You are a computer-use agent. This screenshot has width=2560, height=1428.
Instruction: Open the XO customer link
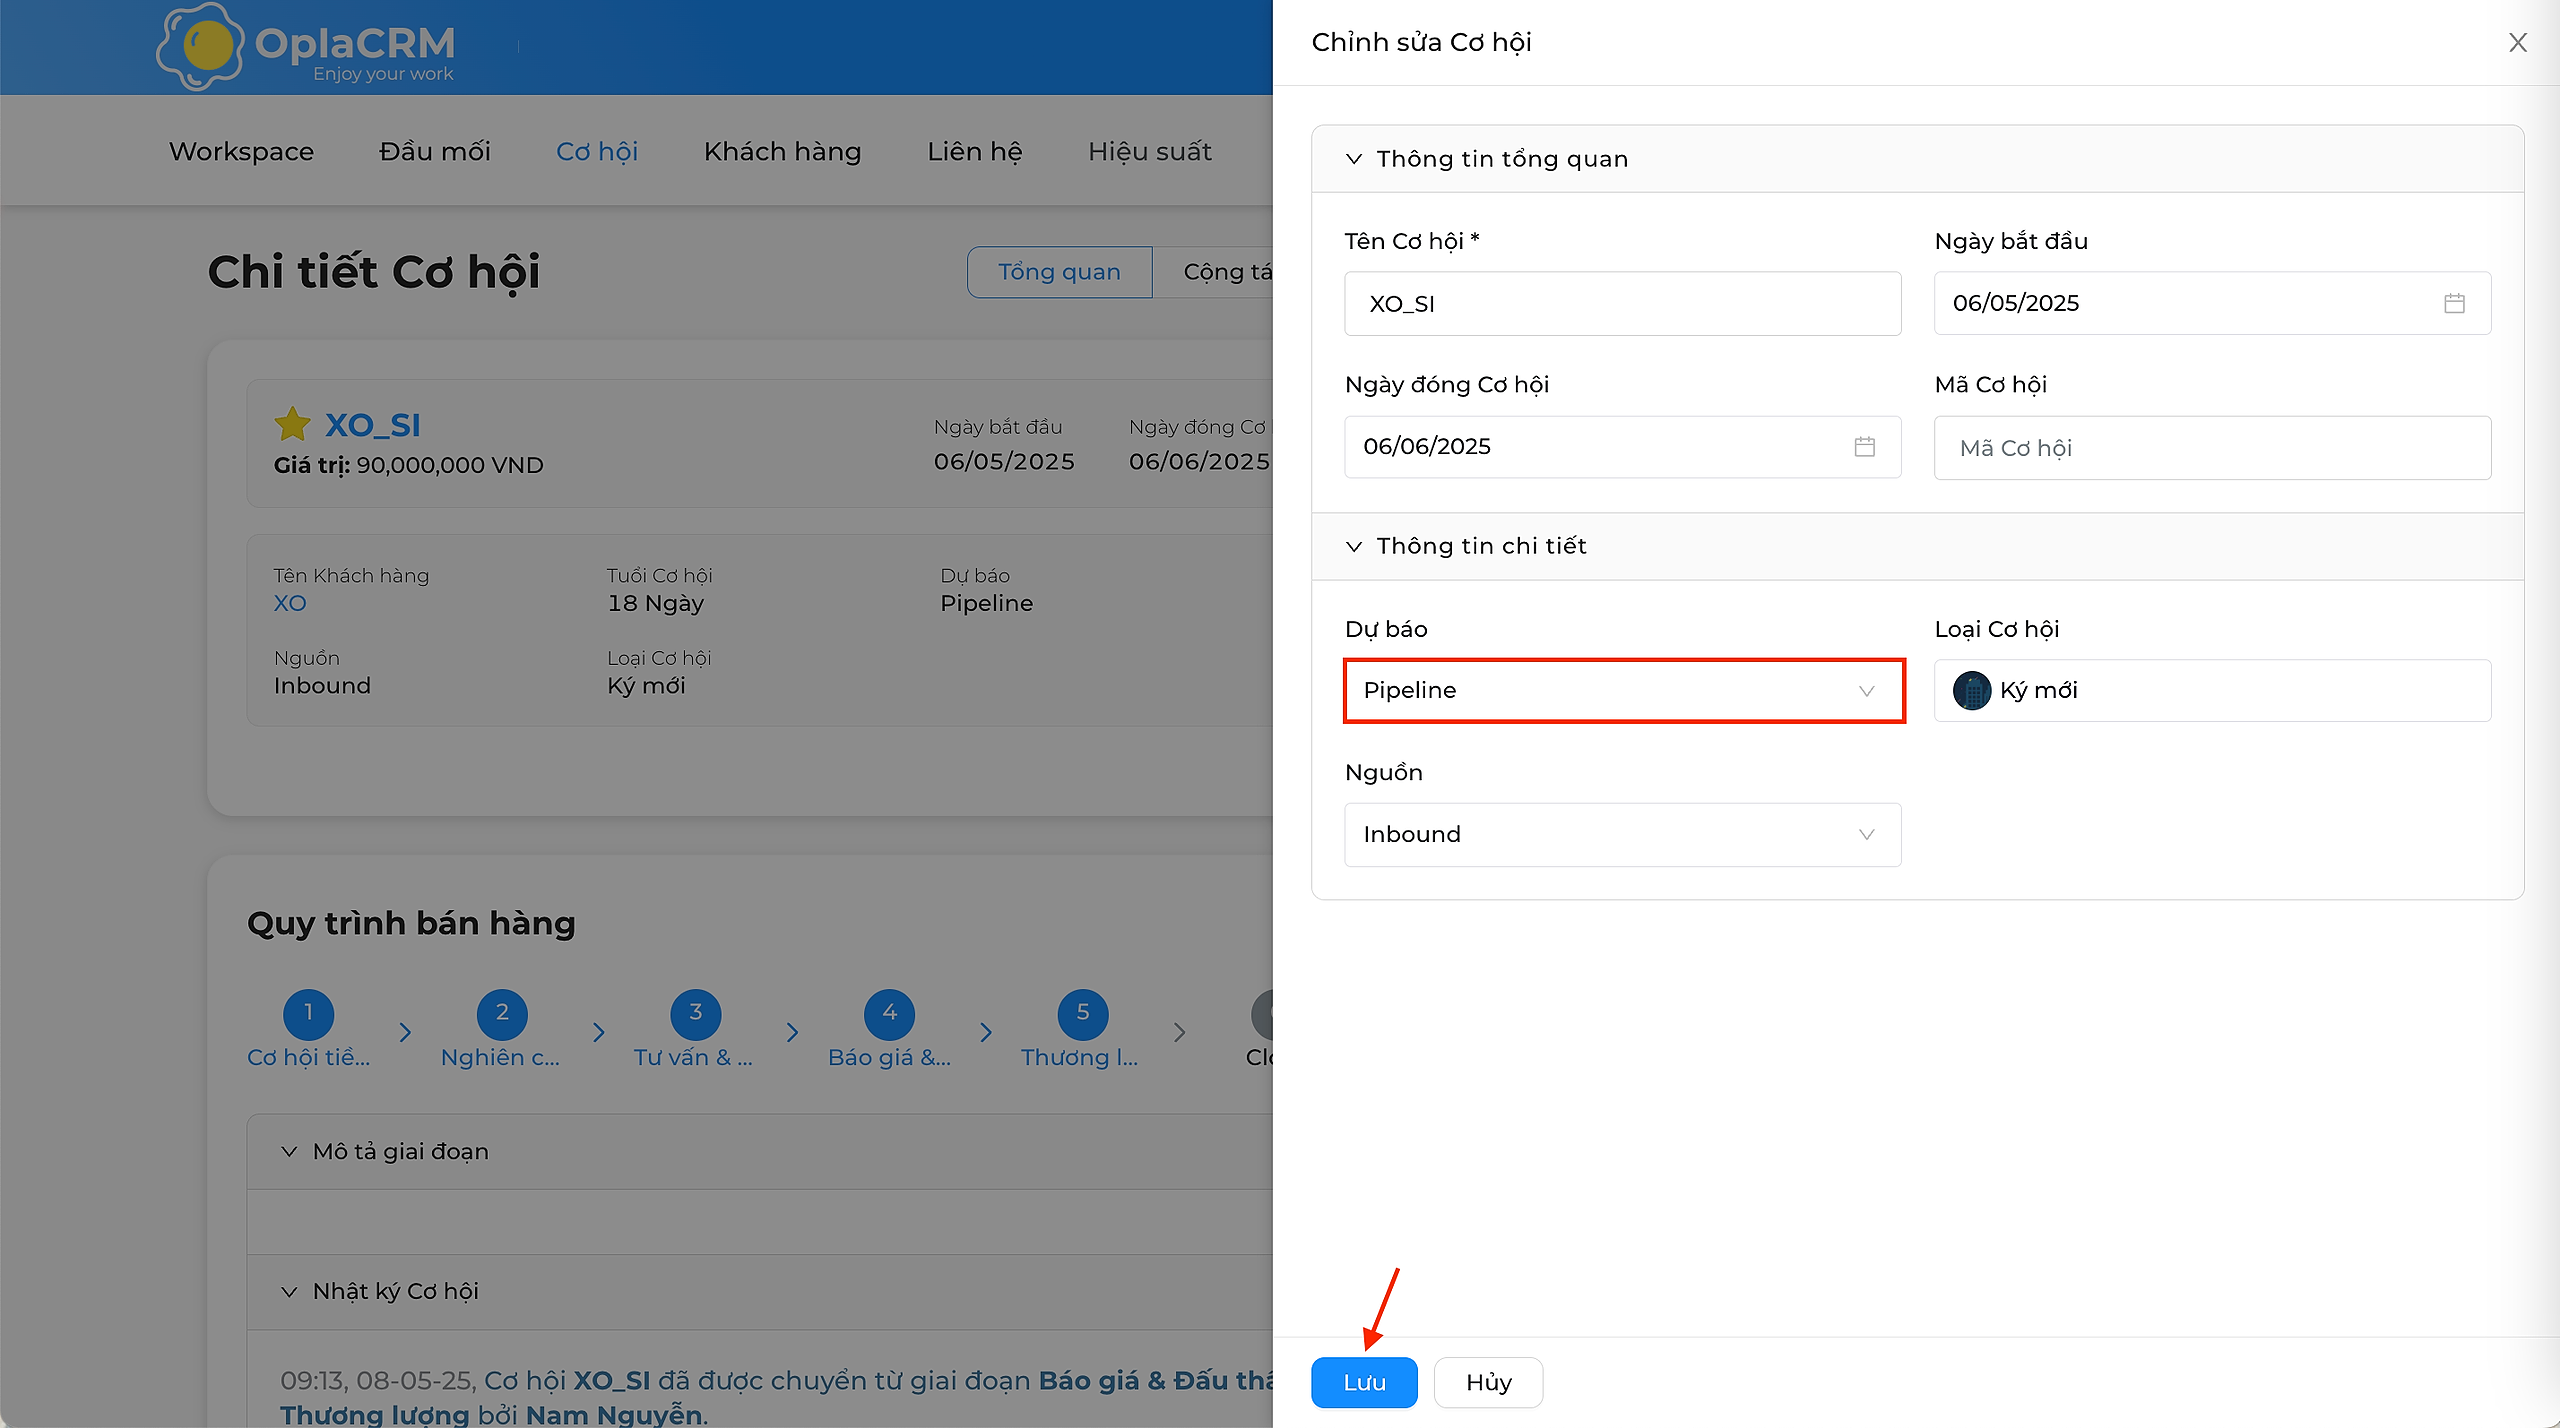tap(290, 603)
